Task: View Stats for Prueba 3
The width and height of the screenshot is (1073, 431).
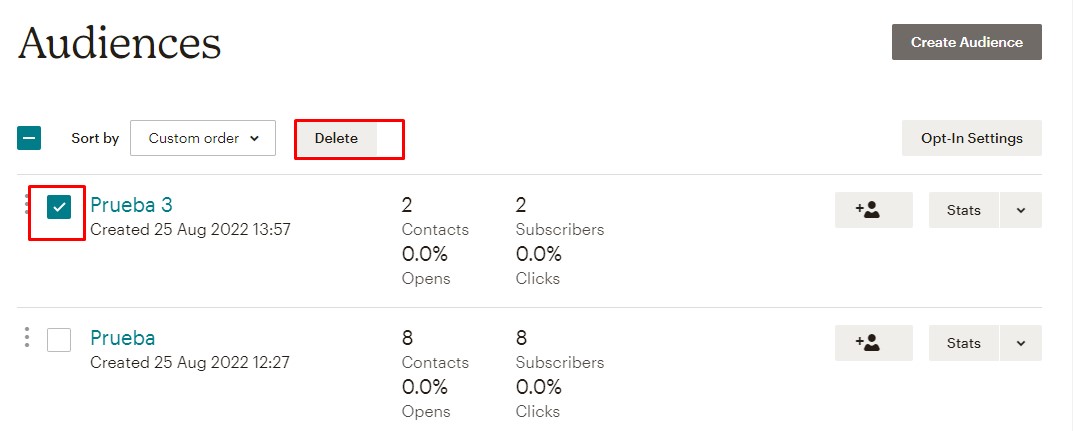Action: coord(964,210)
